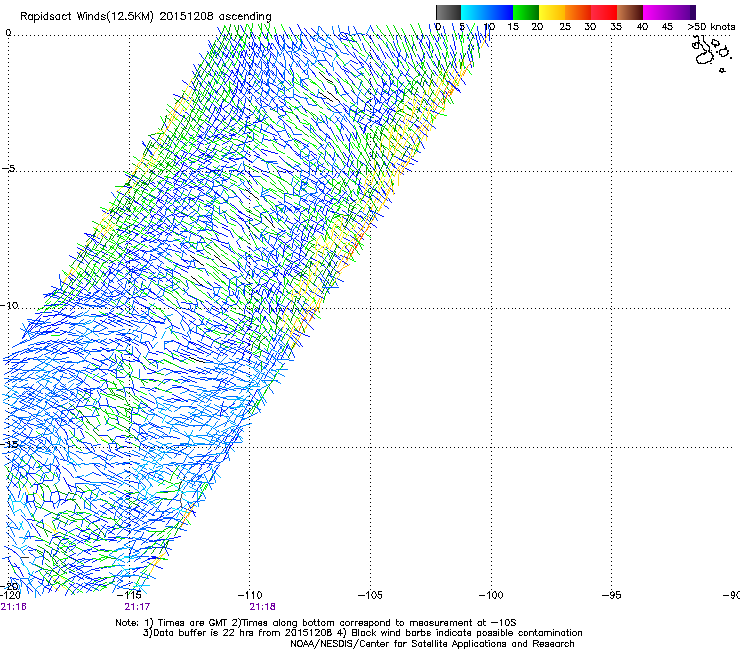Image resolution: width=740 pixels, height=650 pixels.
Task: Click the green 15-20 knots color bar segment
Action: pos(526,12)
